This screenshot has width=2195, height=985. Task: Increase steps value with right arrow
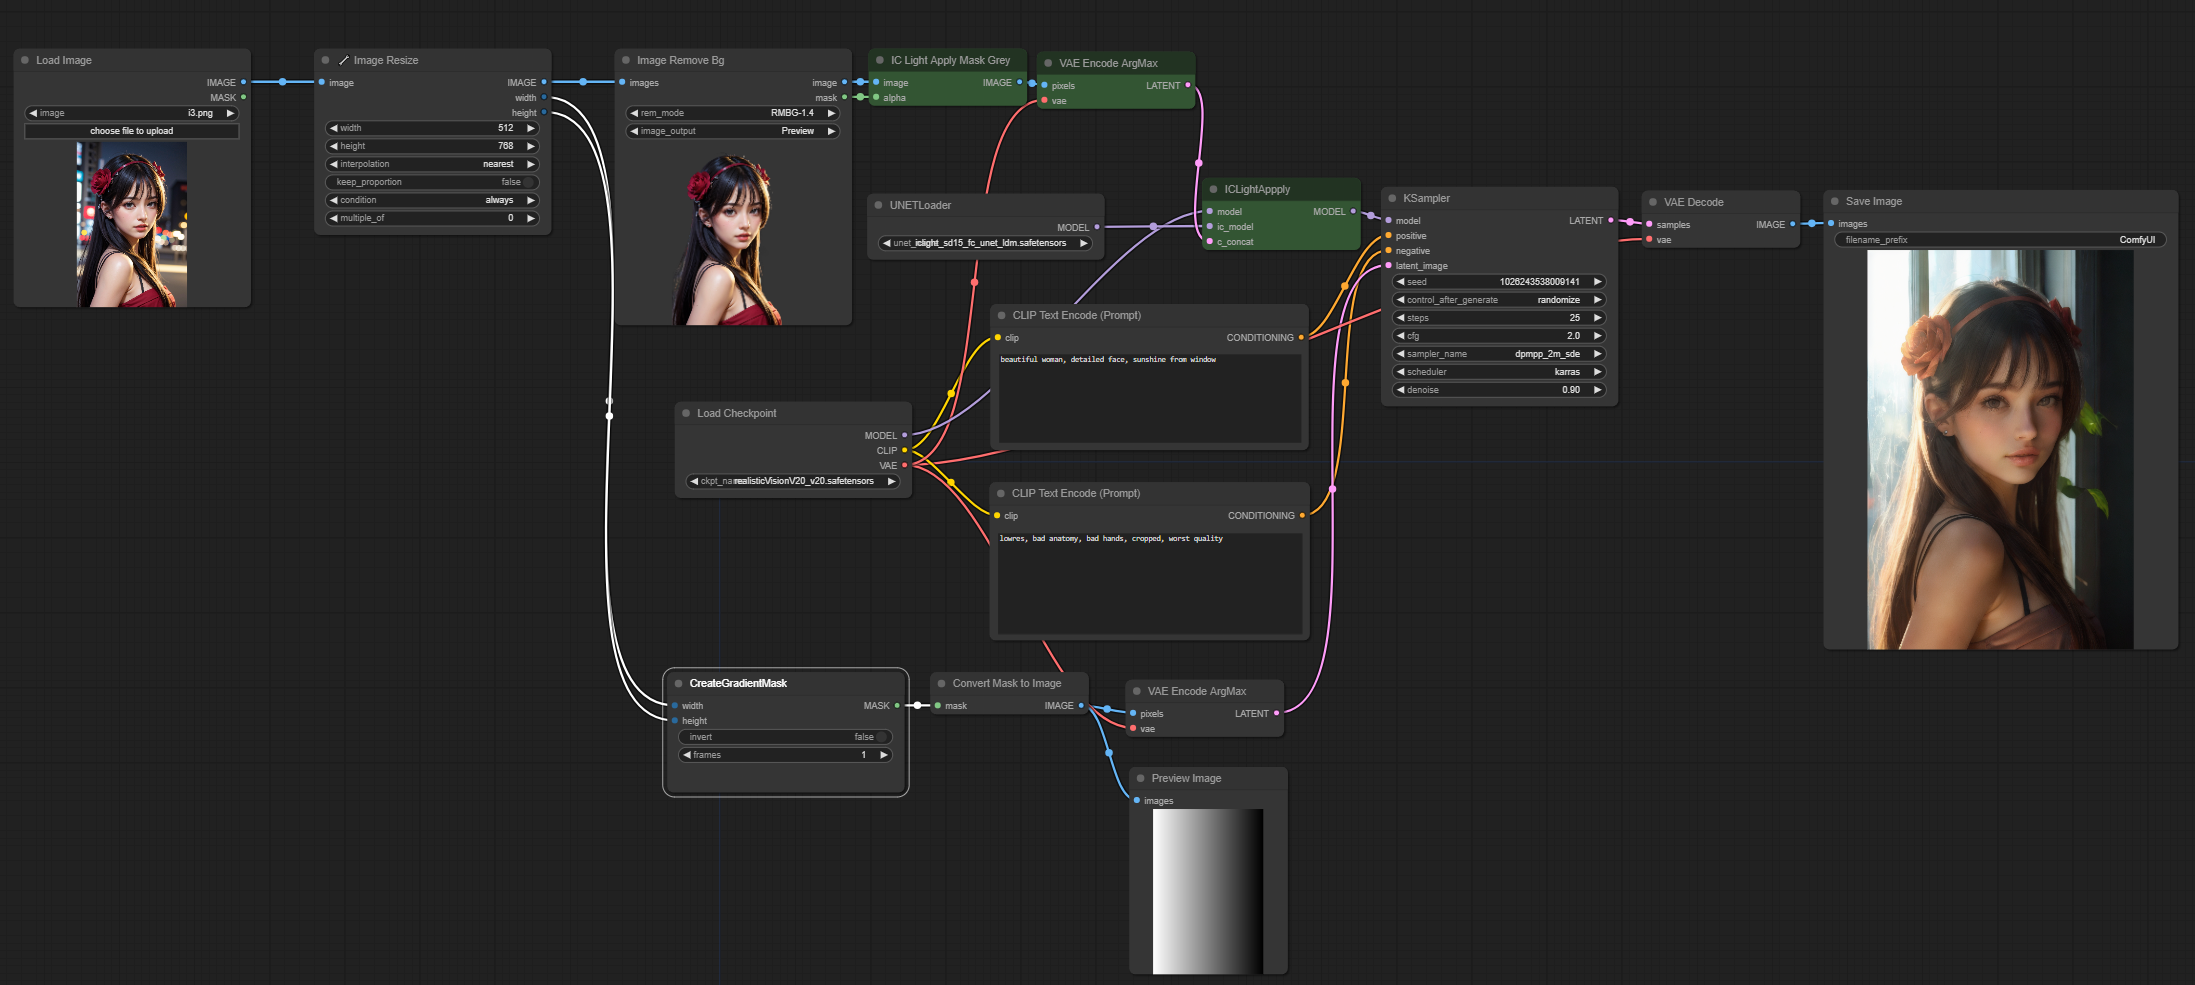[1597, 318]
